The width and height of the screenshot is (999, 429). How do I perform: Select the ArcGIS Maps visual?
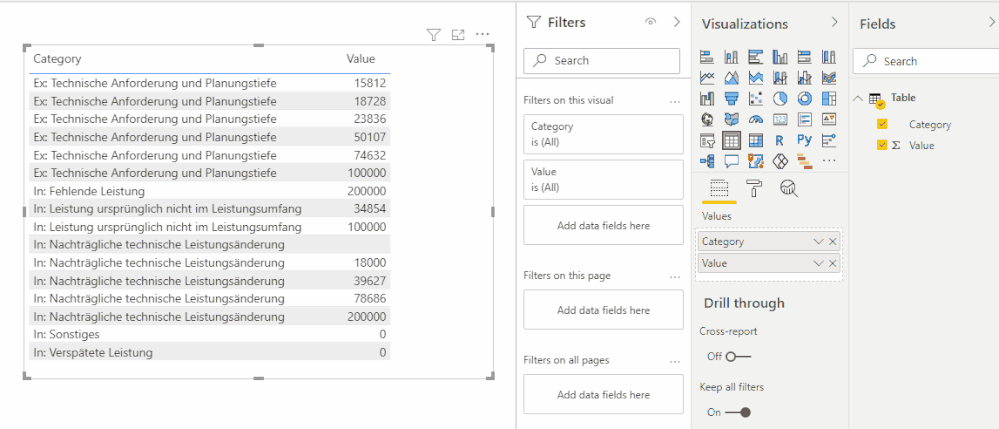point(756,161)
